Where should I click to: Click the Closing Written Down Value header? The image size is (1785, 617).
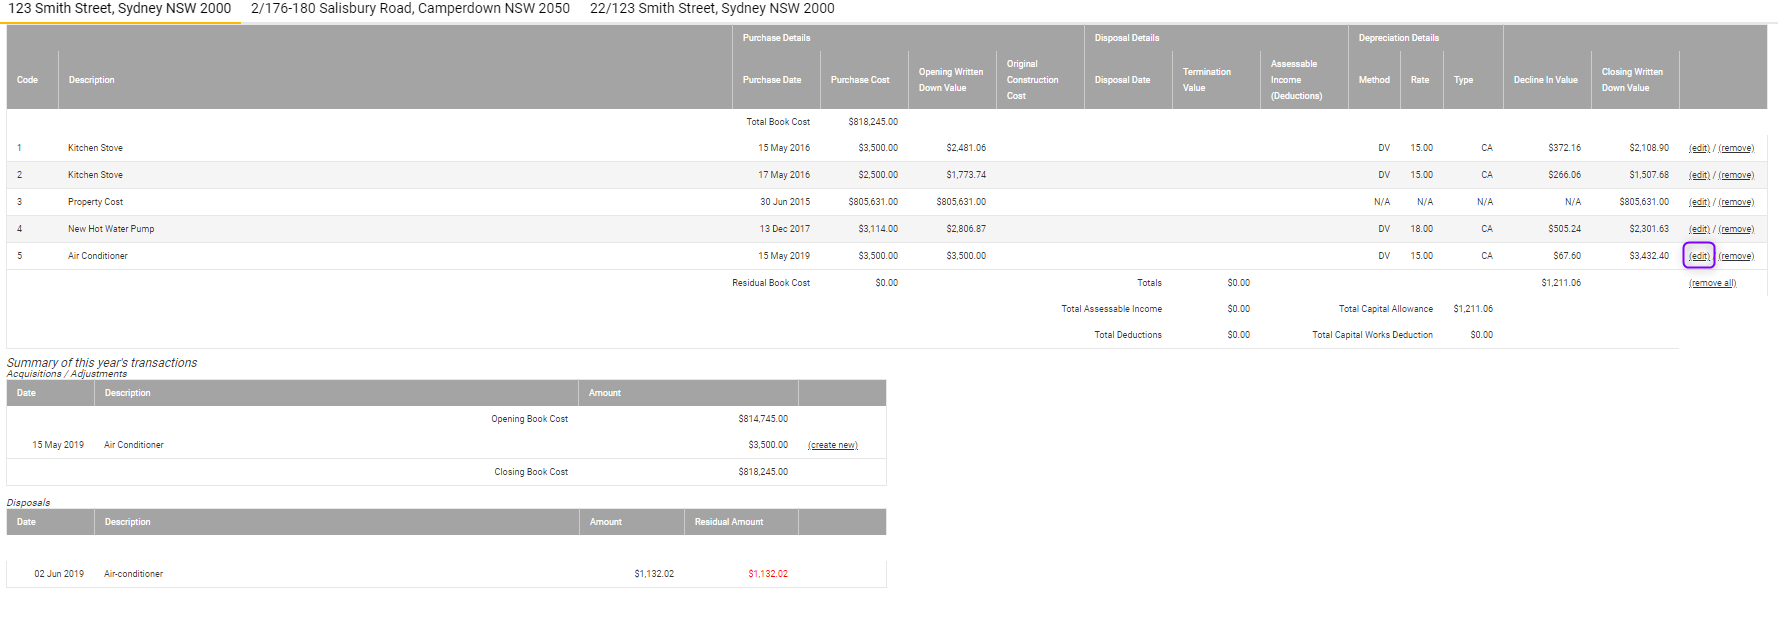(1632, 80)
